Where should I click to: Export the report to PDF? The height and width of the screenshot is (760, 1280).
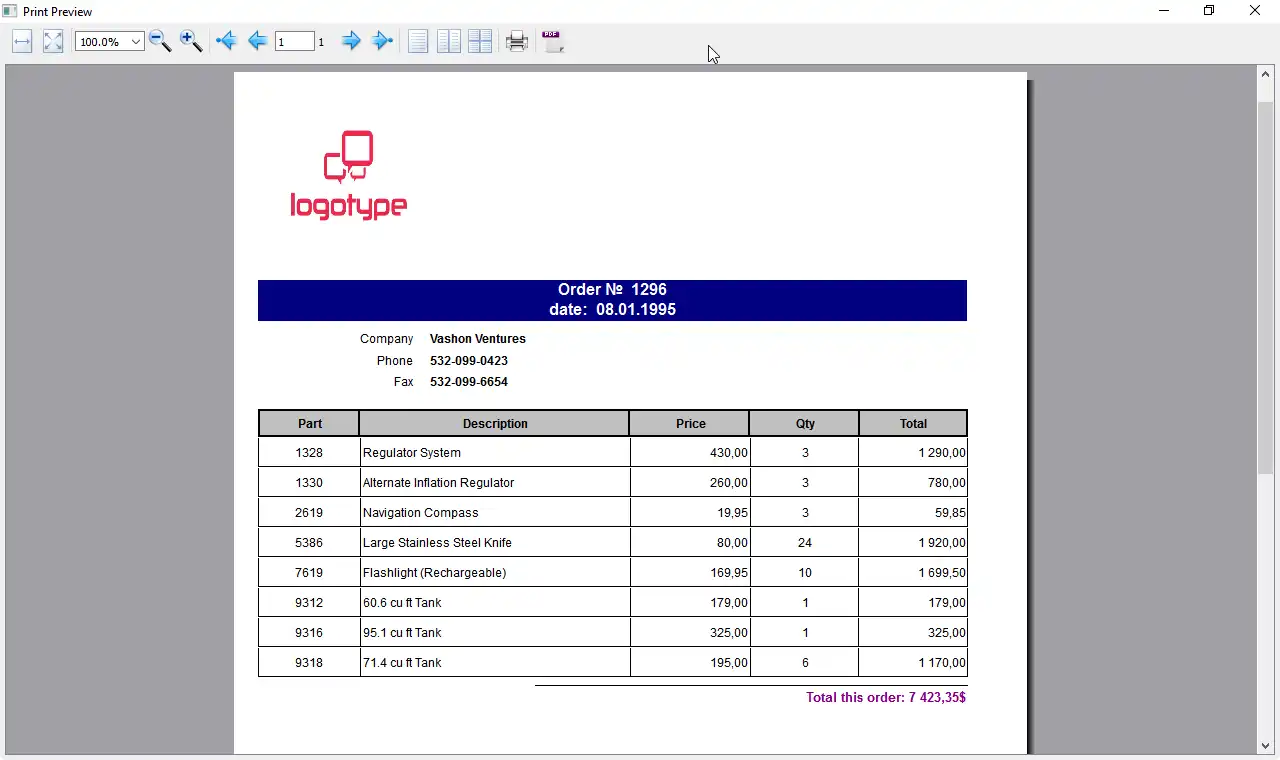(553, 42)
